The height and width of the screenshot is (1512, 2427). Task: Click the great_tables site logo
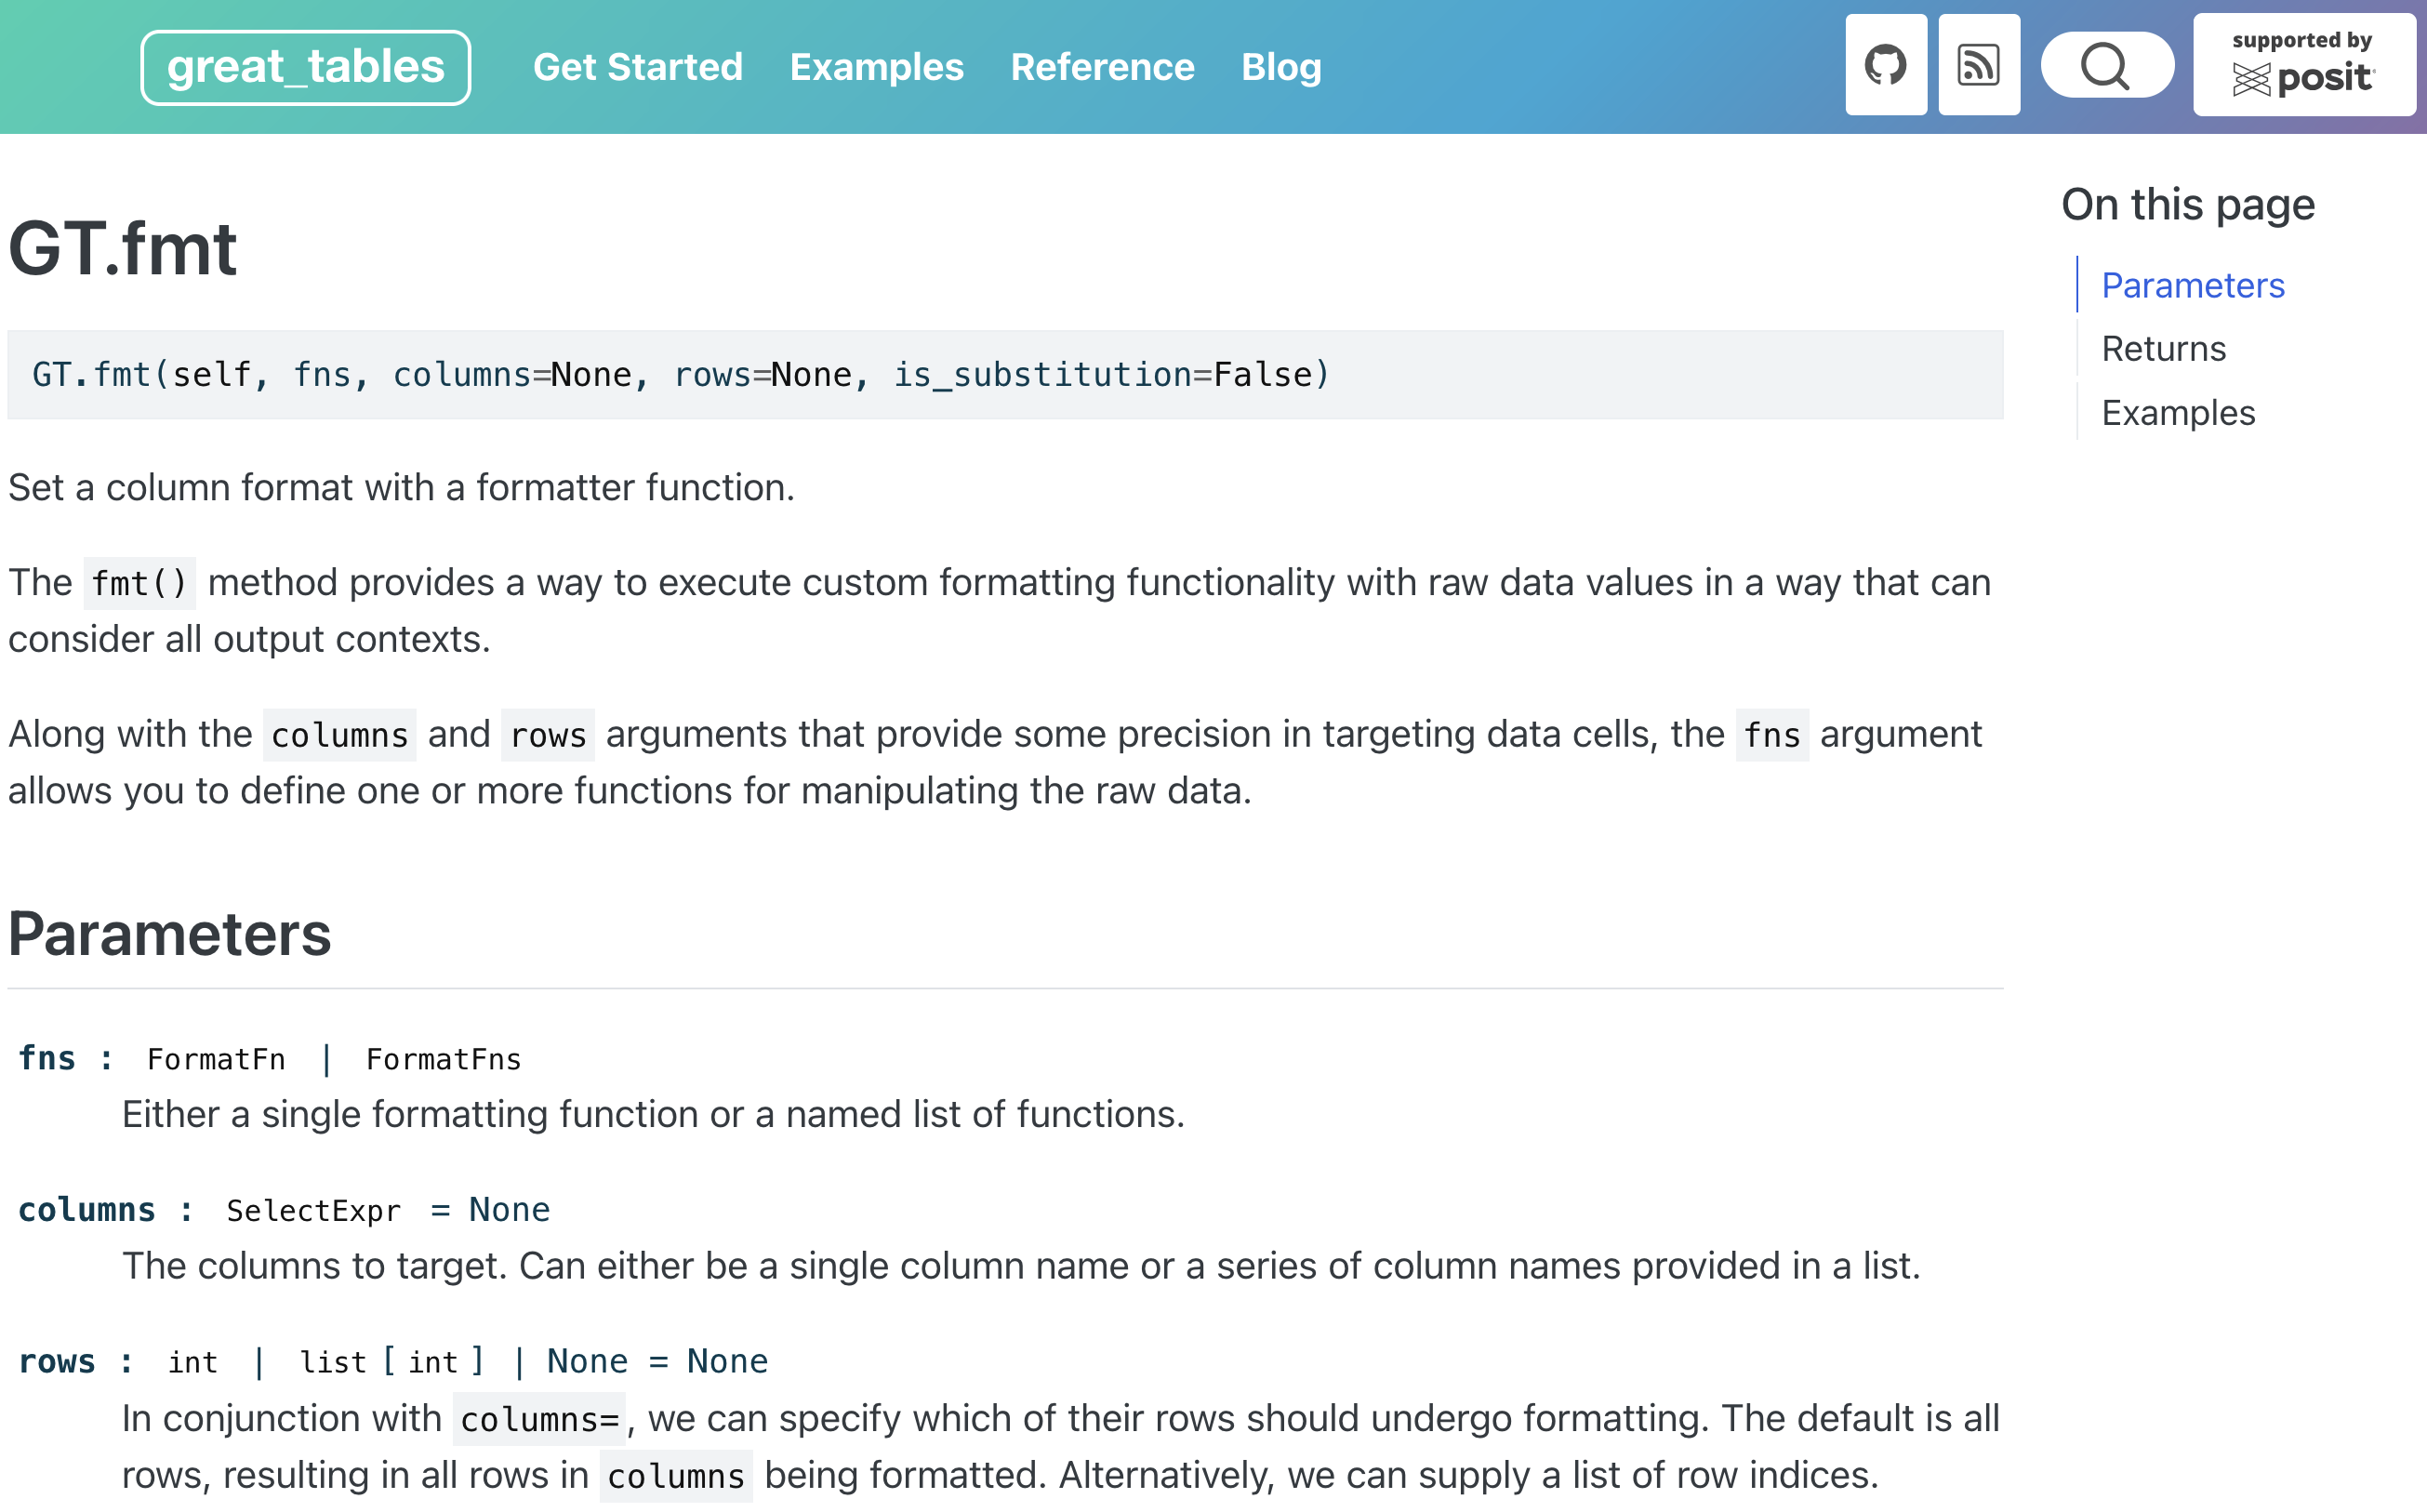[305, 67]
